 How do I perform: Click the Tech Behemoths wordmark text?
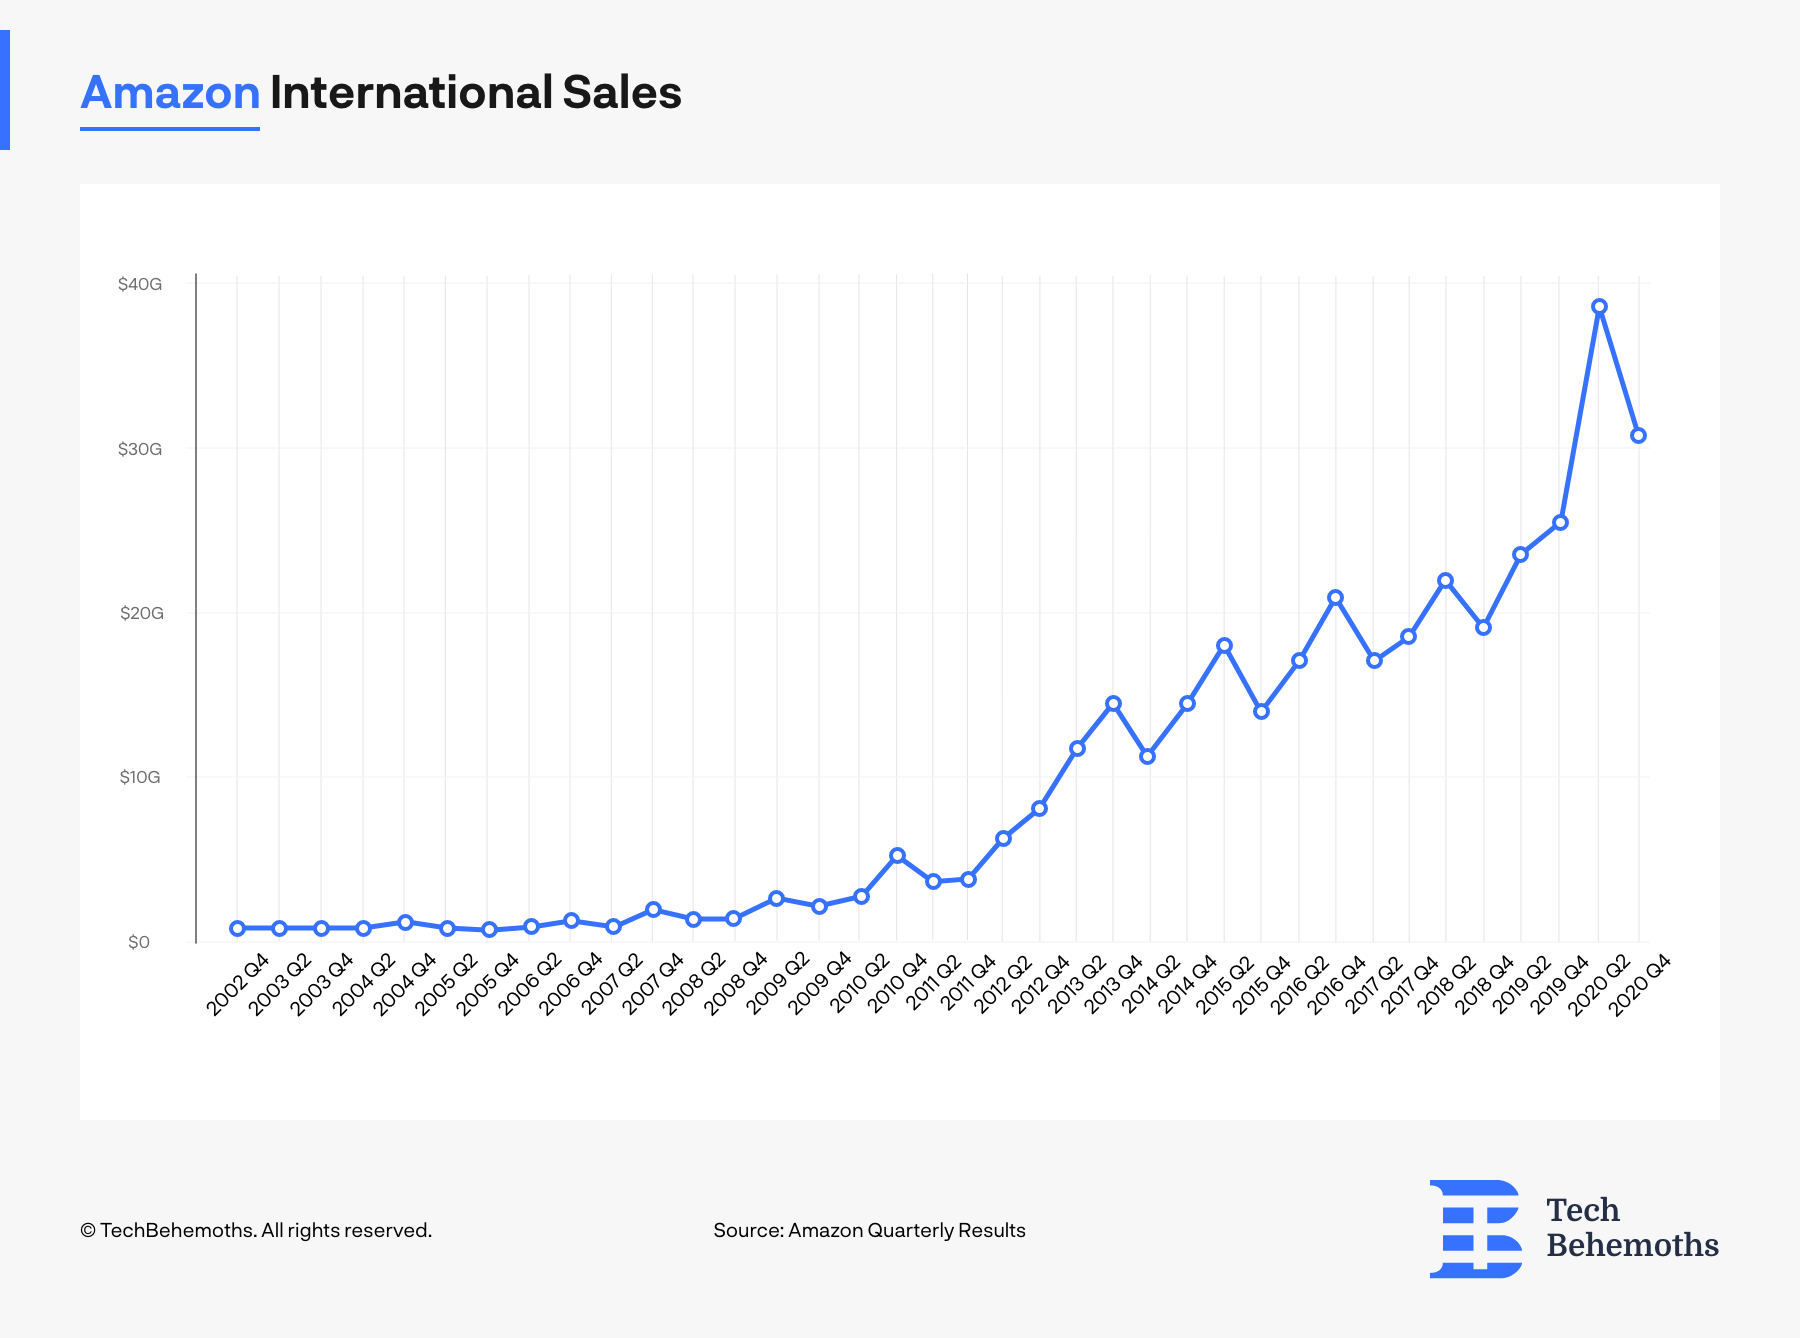pyautogui.click(x=1632, y=1228)
